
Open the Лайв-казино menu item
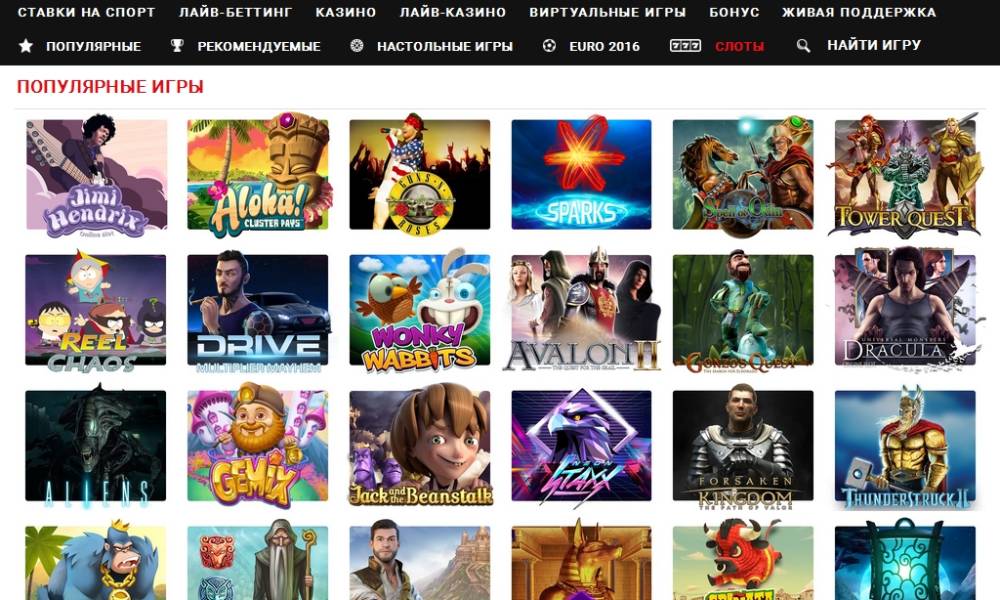[x=453, y=12]
